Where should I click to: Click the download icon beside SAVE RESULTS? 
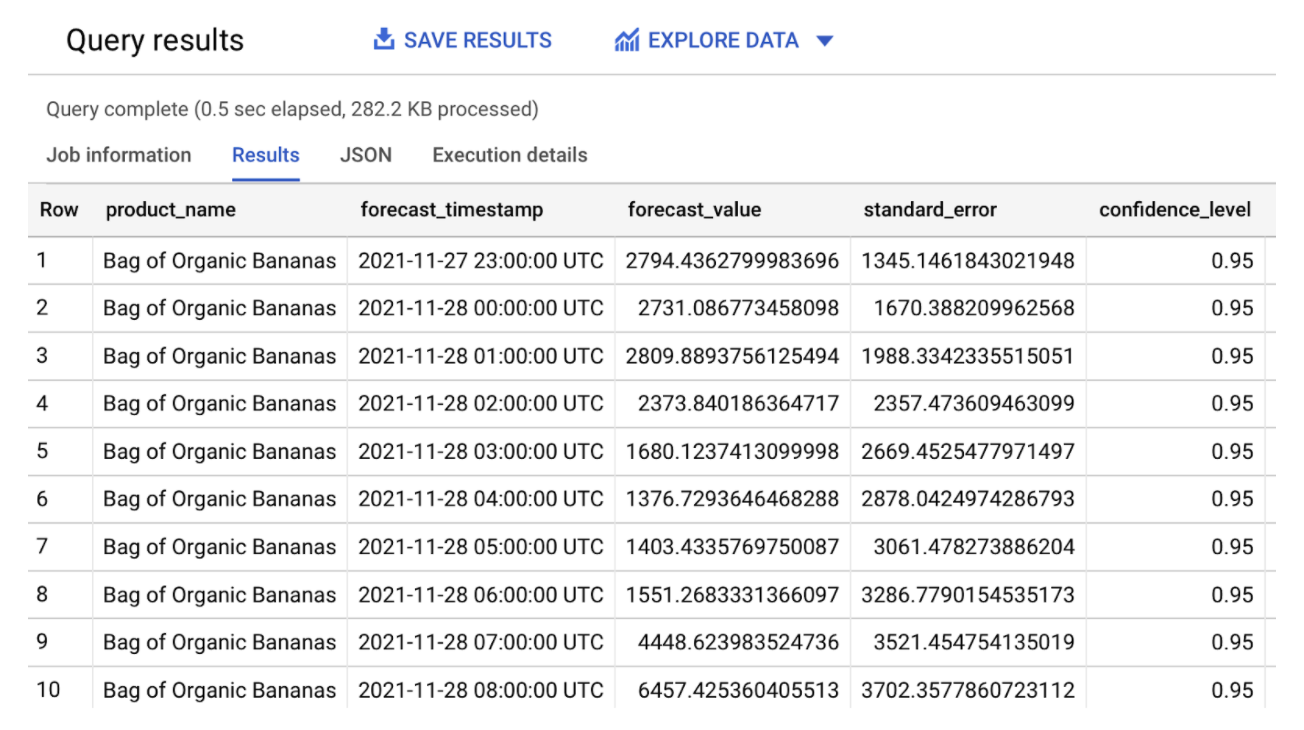click(x=383, y=39)
